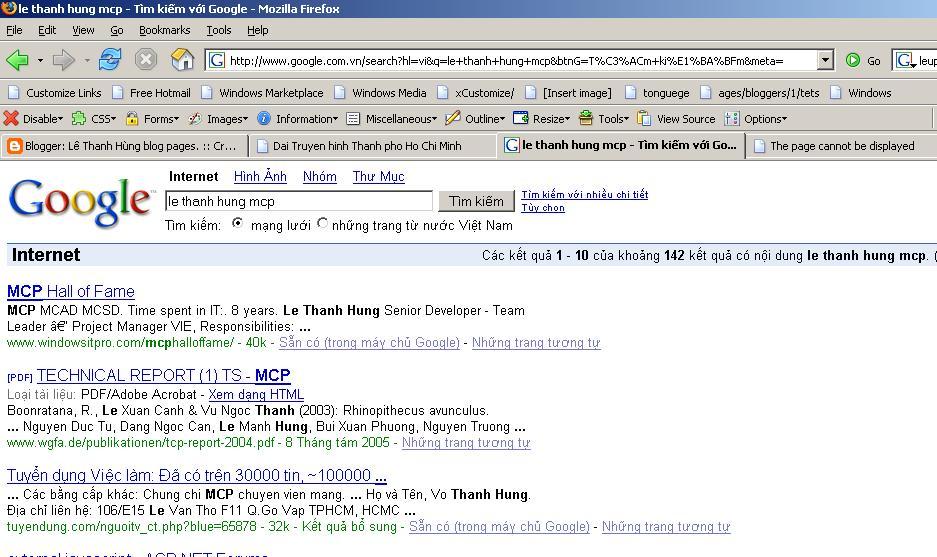
Task: Open the Tools menu in menu bar
Action: 219,30
